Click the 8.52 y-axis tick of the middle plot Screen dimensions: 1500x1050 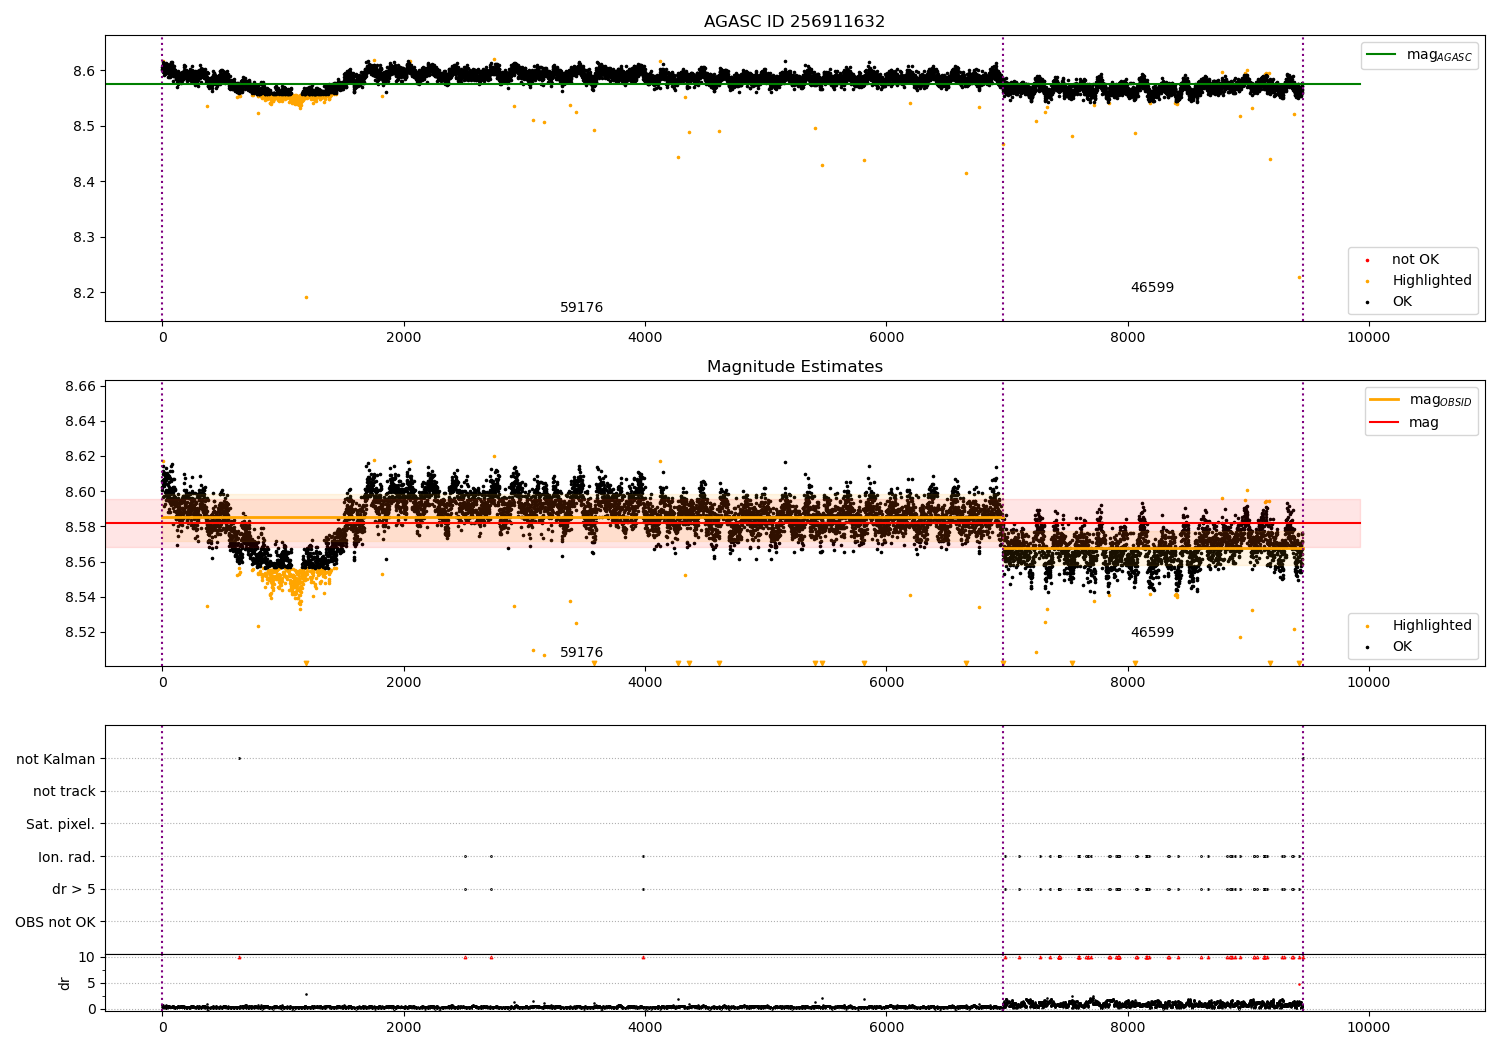click(80, 632)
